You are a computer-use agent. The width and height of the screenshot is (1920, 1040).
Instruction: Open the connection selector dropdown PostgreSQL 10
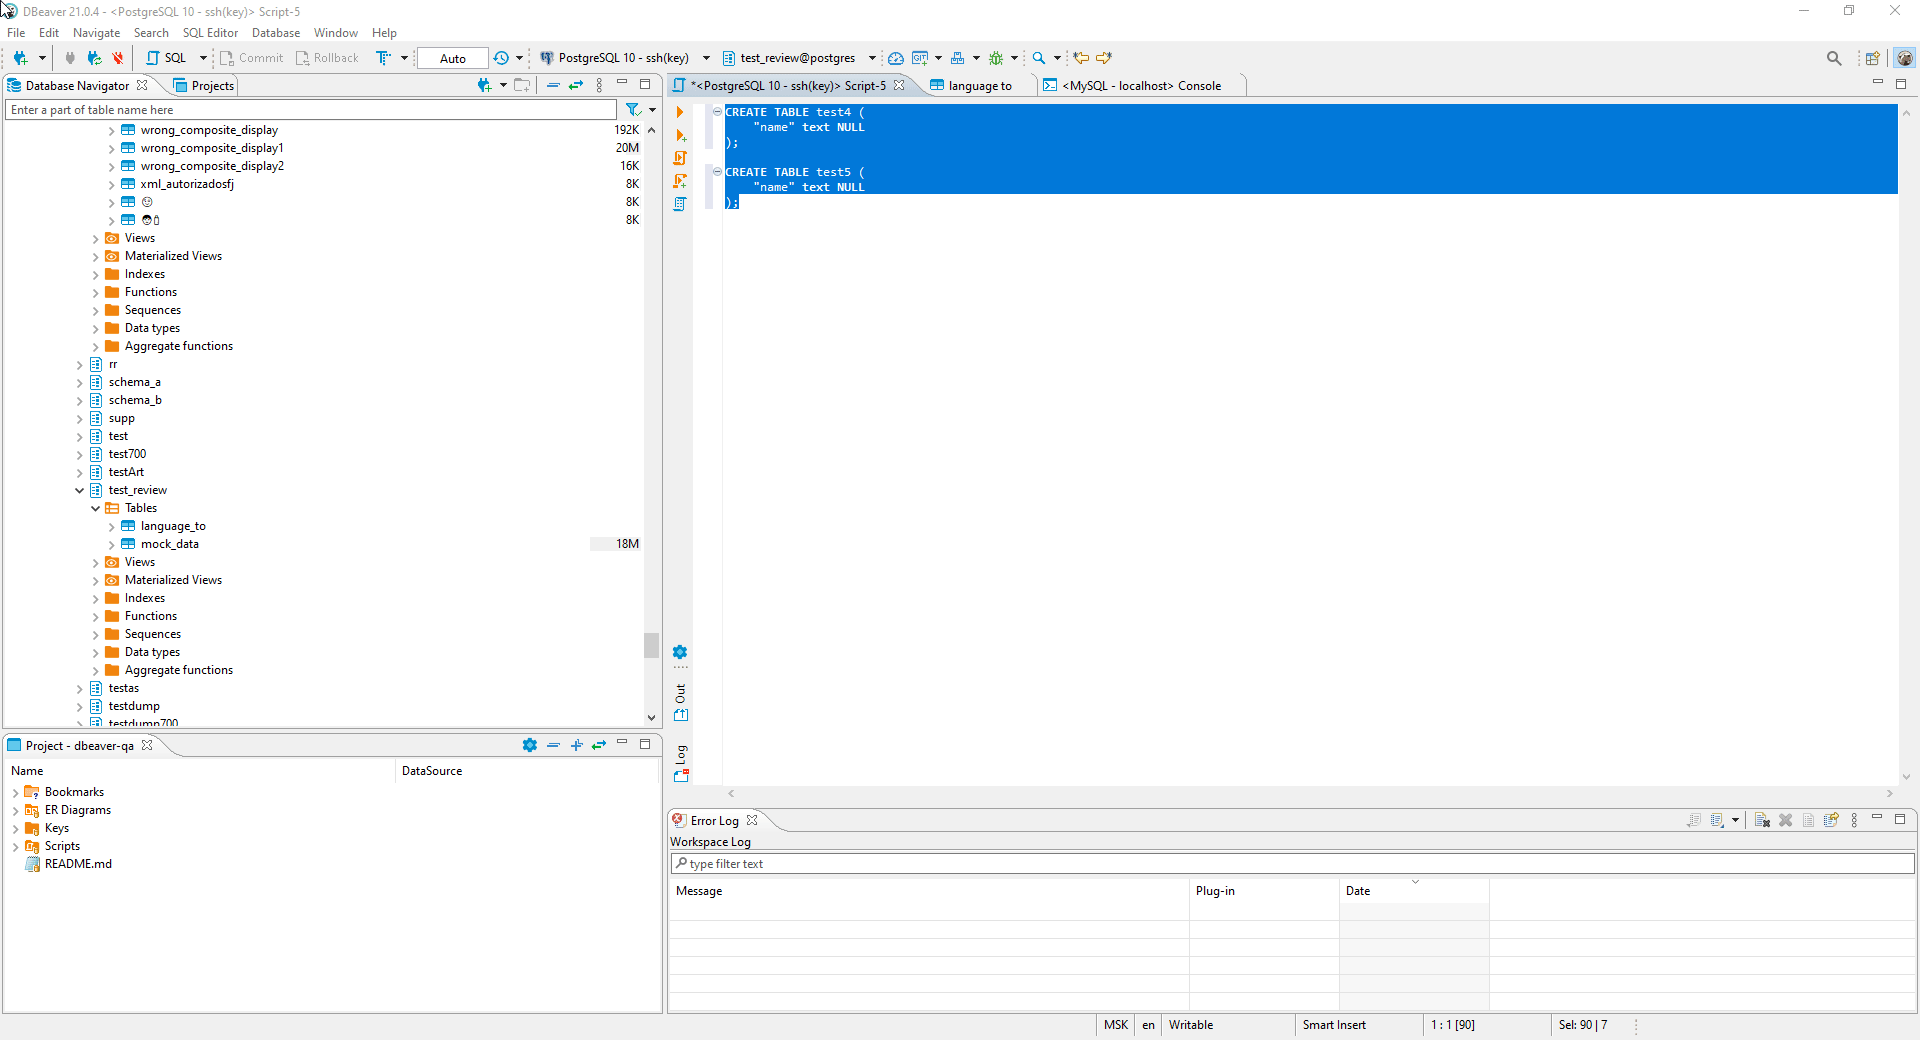tap(706, 58)
